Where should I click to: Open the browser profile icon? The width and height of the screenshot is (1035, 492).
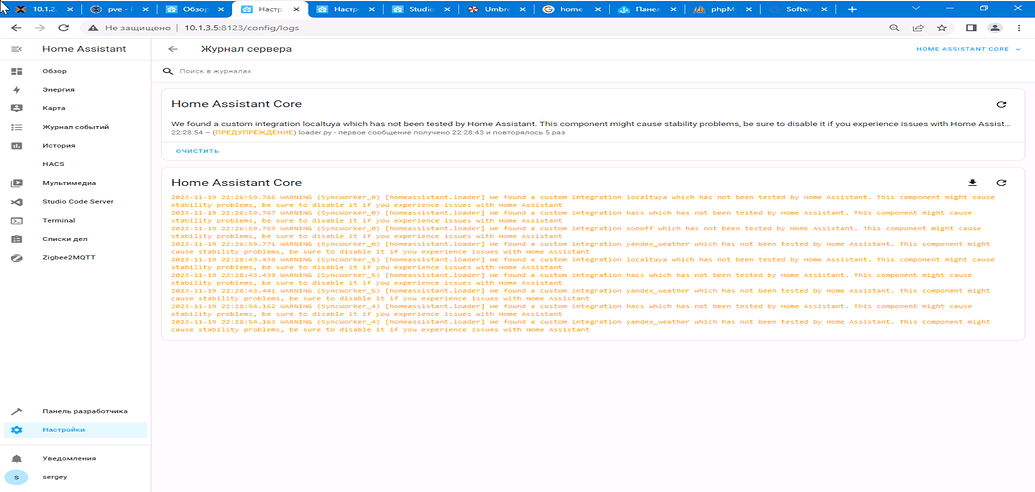click(994, 28)
